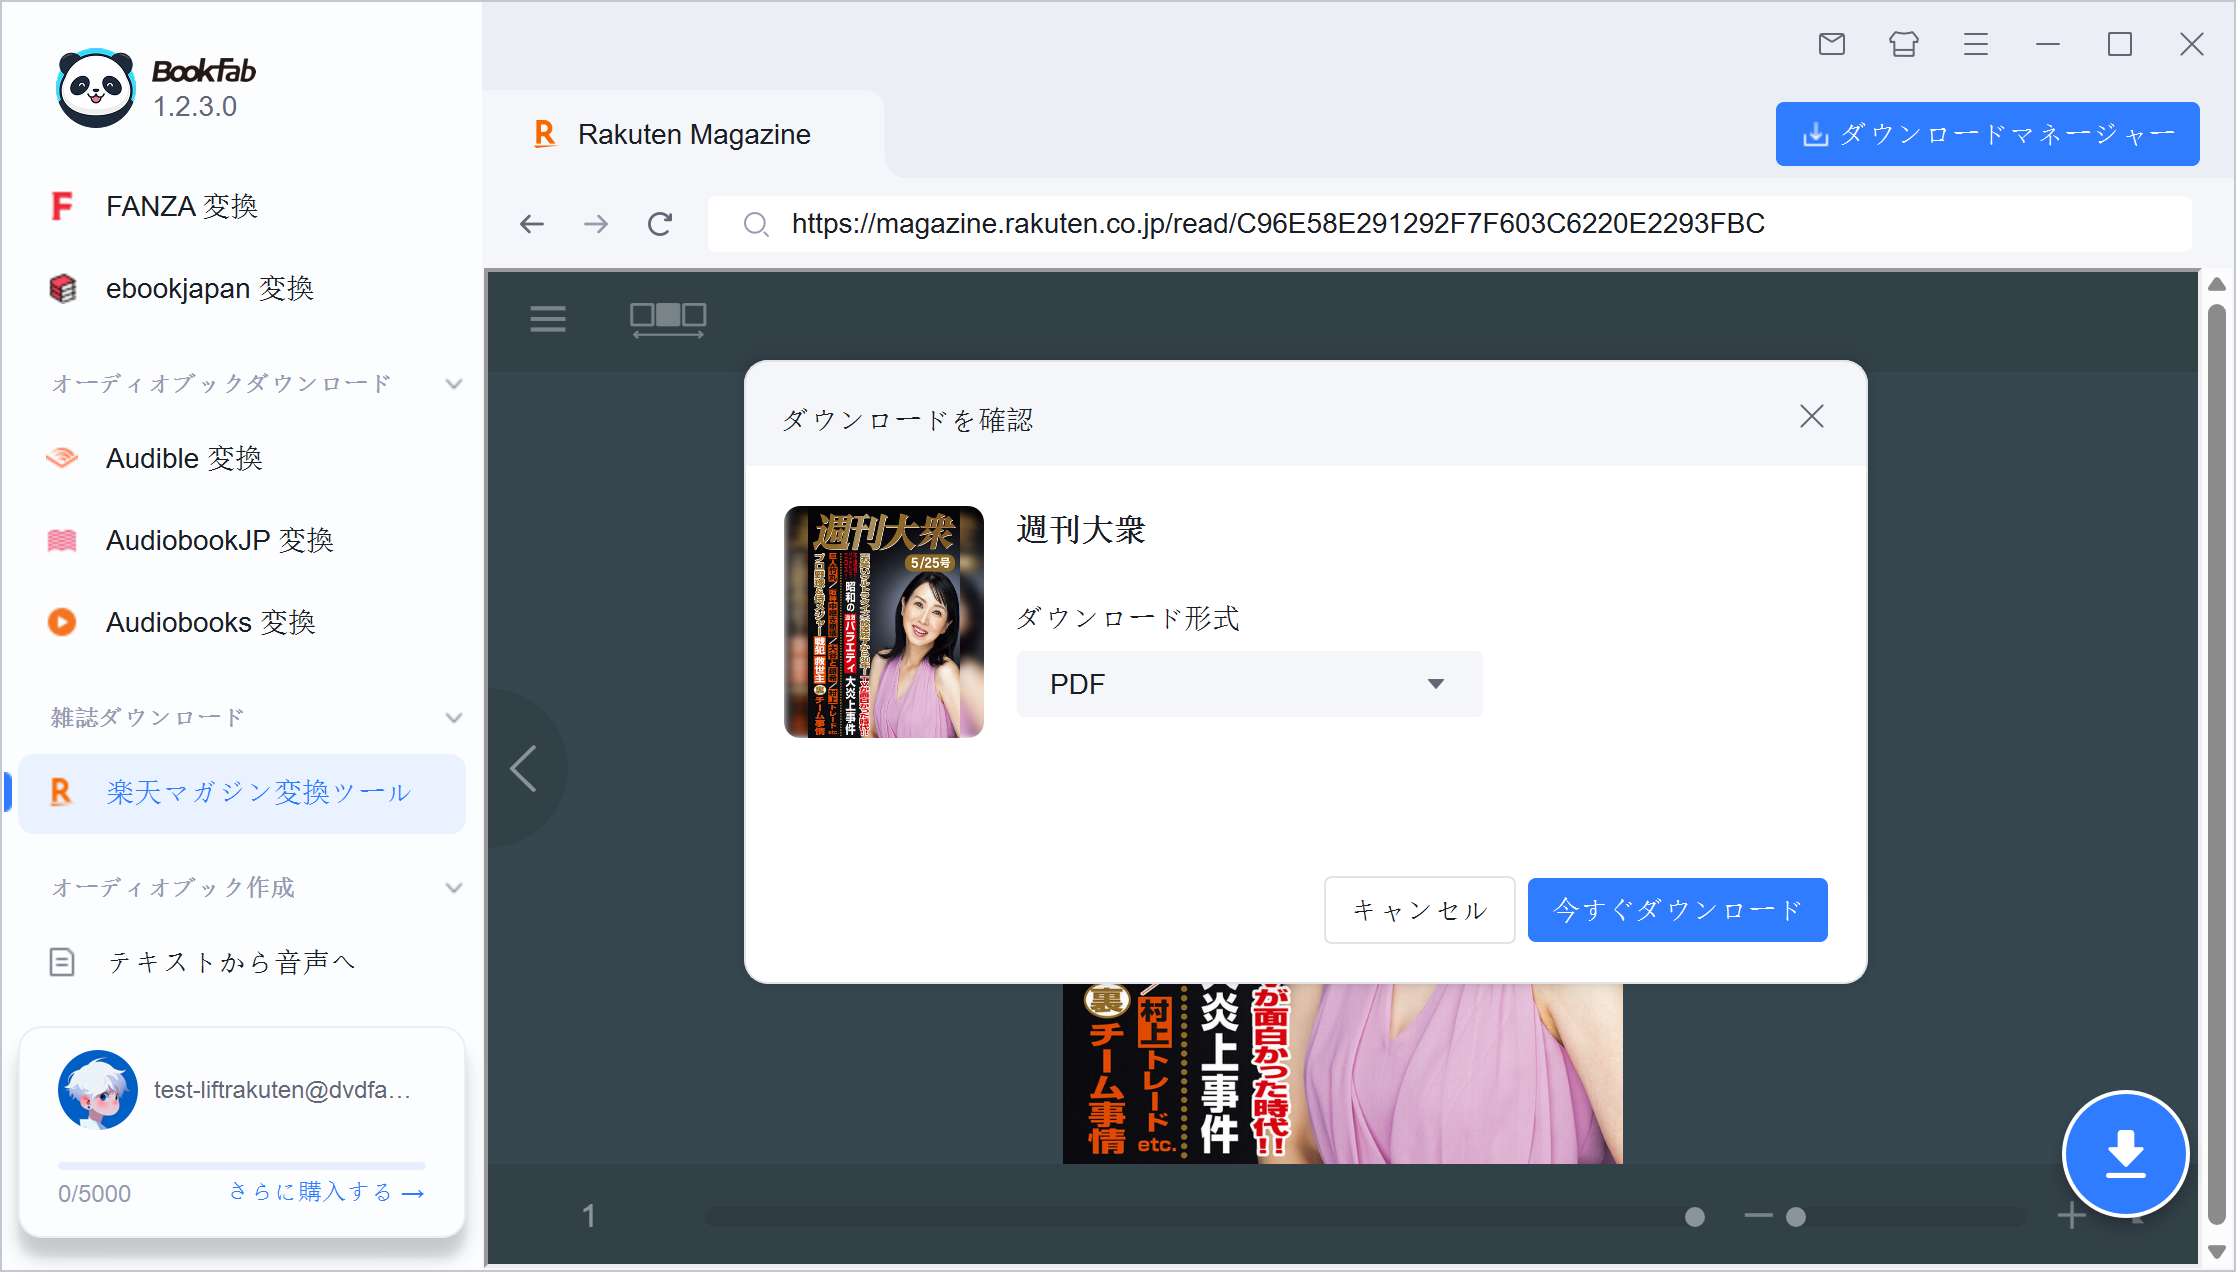Collapse the 雑誌ダウンロード section
The width and height of the screenshot is (2236, 1272).
point(454,718)
